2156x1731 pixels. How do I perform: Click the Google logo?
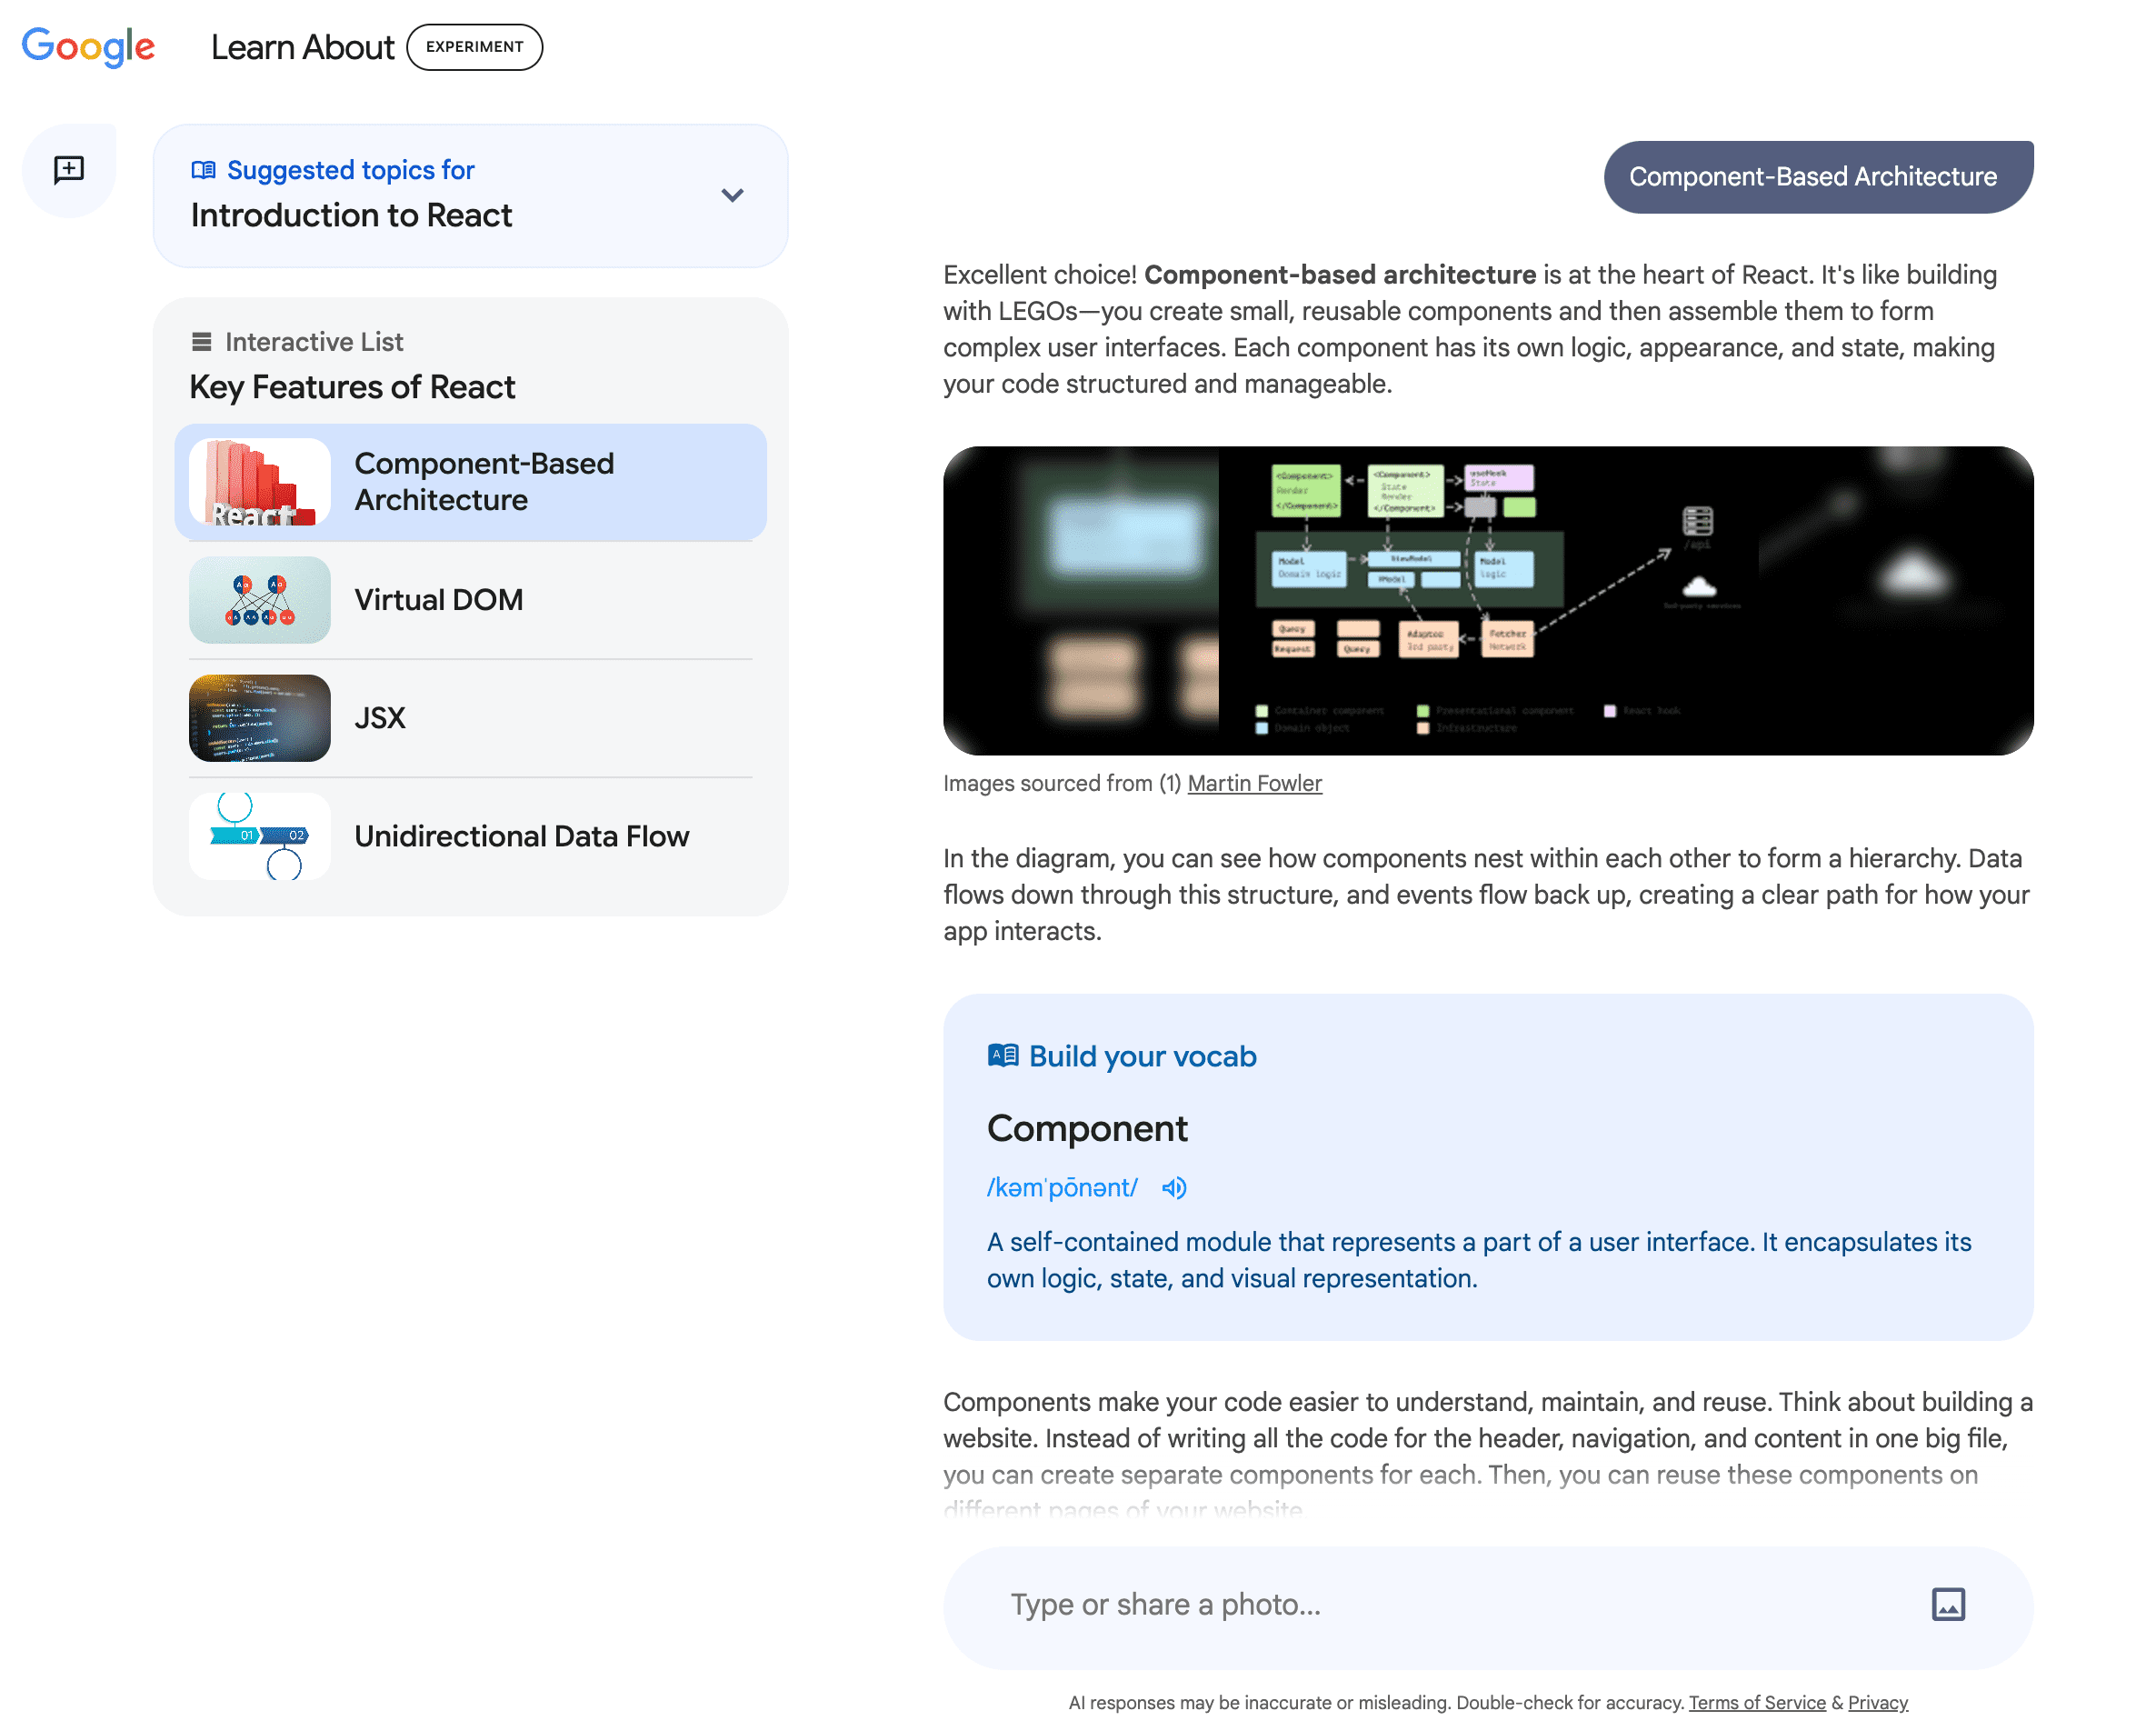(x=88, y=47)
